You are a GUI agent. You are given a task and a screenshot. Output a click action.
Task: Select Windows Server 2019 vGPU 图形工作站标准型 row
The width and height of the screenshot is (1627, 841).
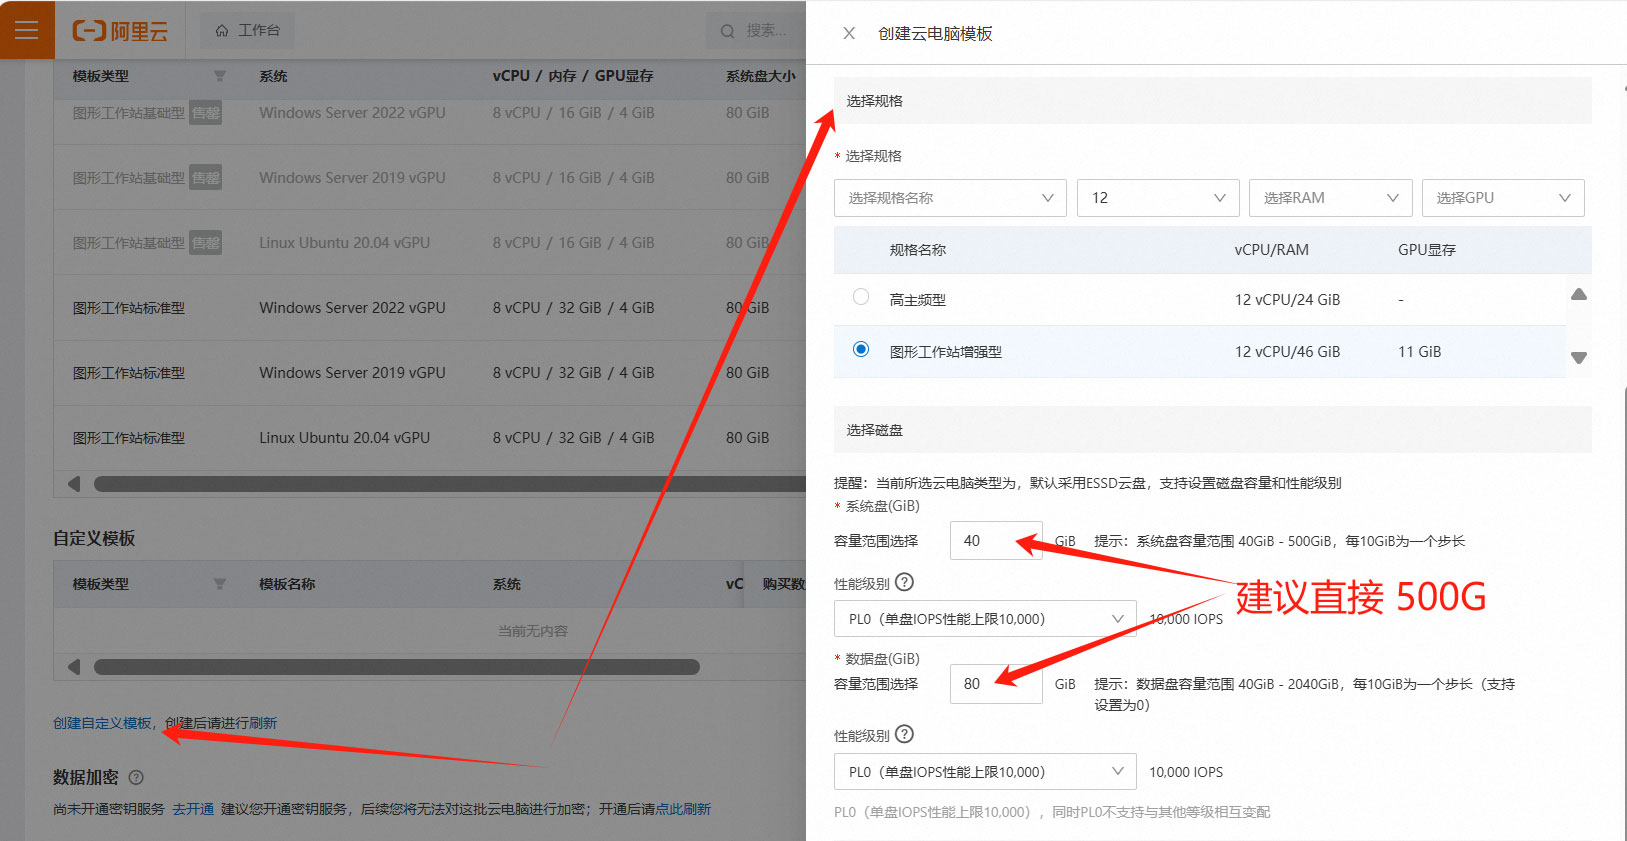pyautogui.click(x=430, y=373)
